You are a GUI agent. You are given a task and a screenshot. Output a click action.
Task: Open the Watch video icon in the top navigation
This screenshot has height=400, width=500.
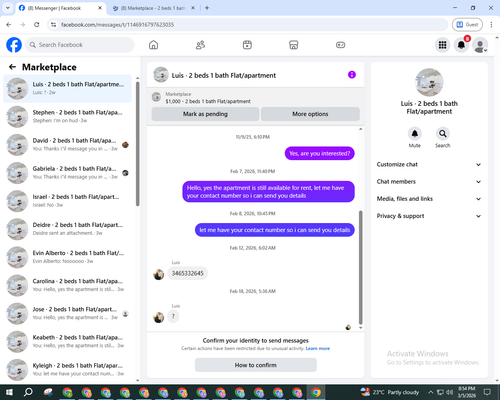[x=247, y=45]
